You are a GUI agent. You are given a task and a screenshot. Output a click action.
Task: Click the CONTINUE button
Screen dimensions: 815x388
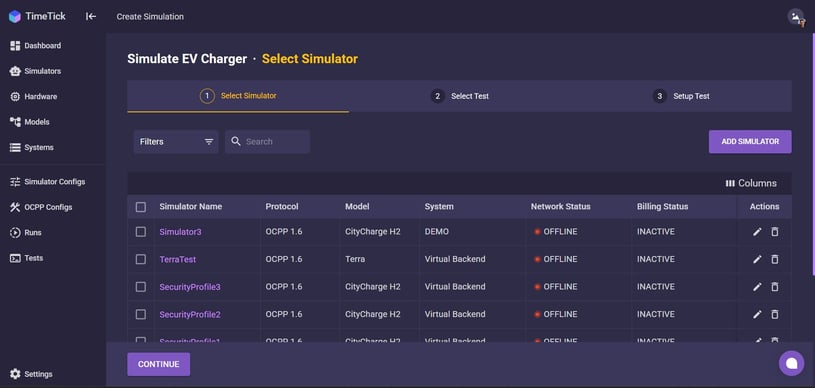159,364
